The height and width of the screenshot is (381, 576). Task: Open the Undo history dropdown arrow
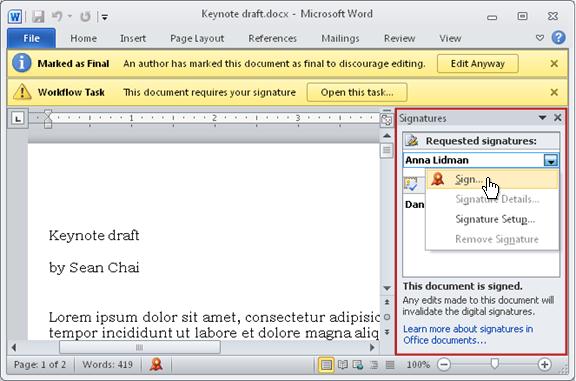click(70, 17)
